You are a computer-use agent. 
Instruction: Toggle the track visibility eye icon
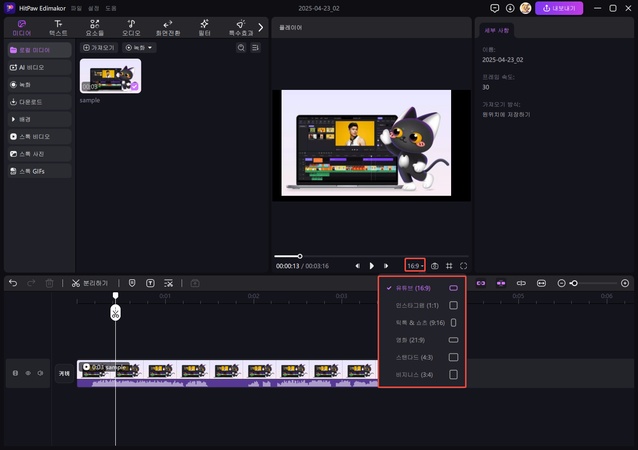(28, 373)
